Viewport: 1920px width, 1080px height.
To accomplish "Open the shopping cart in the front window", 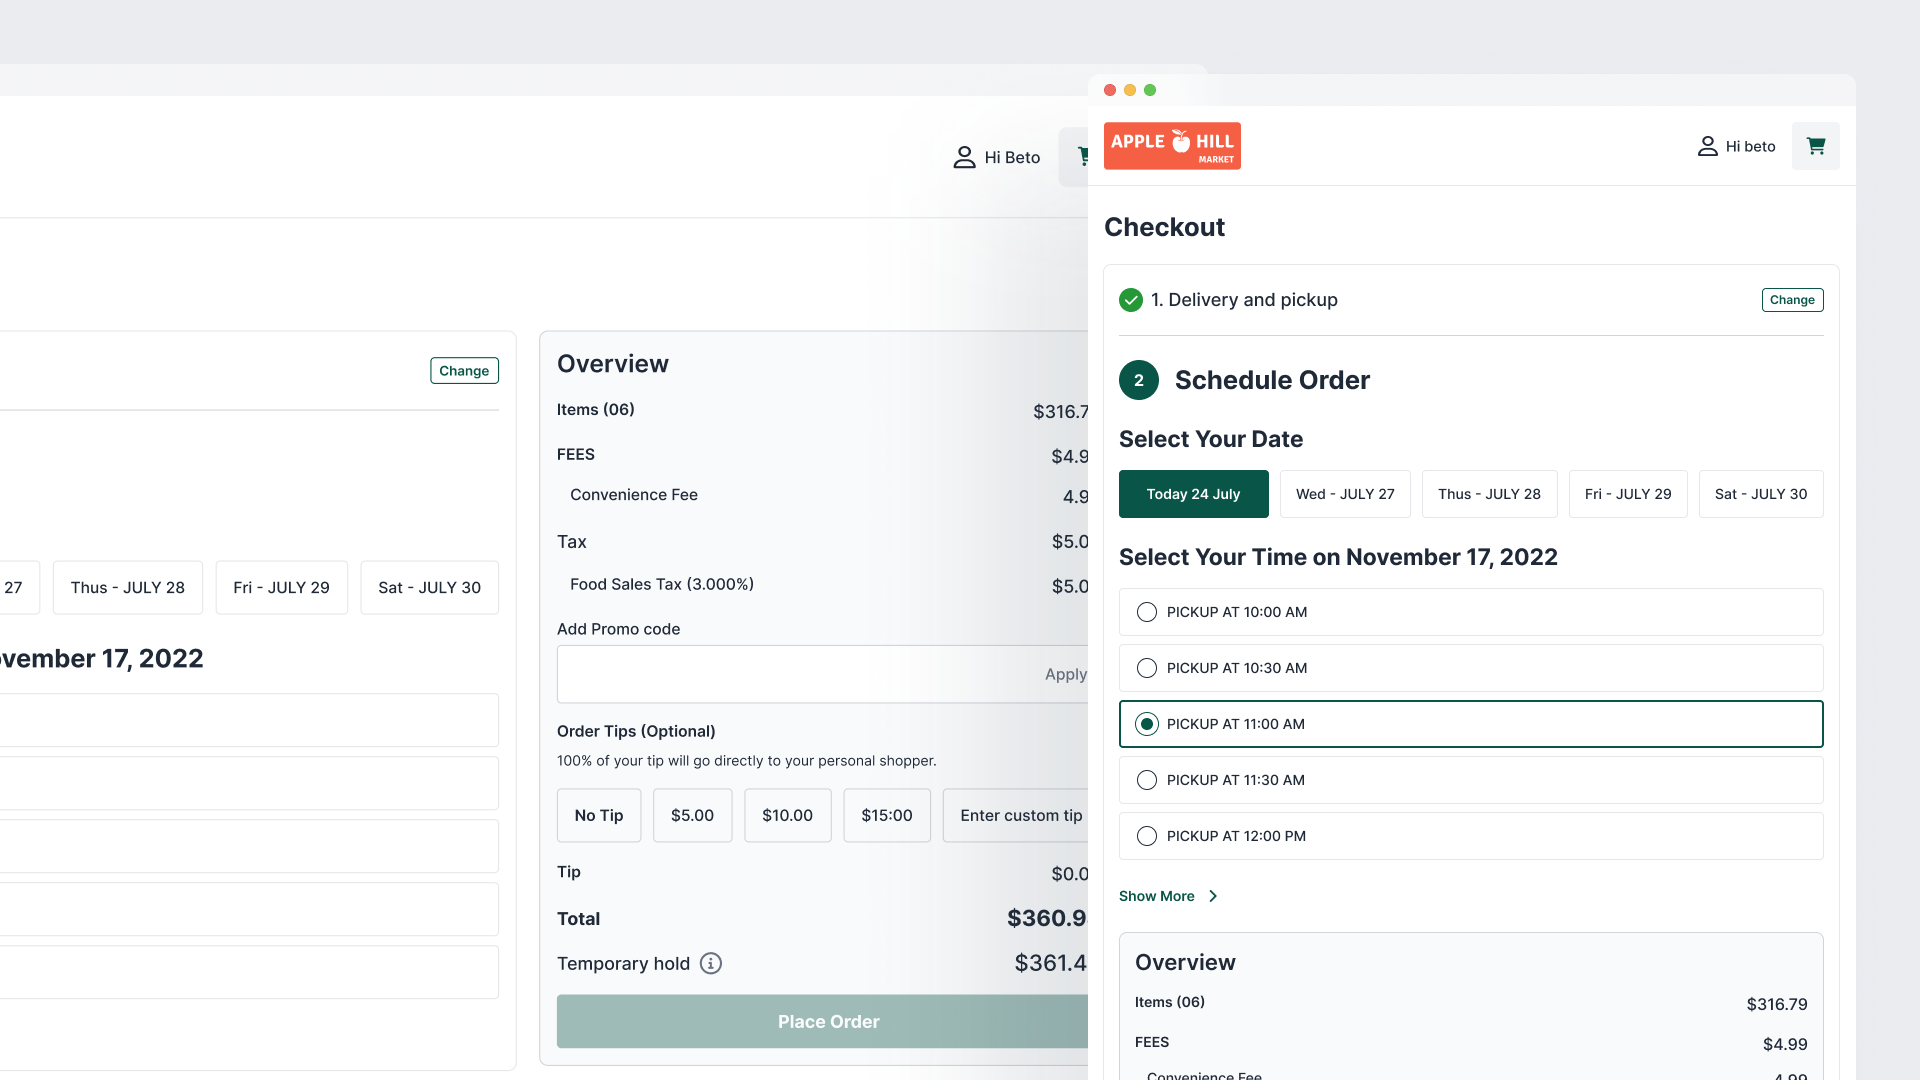I will pos(1815,146).
